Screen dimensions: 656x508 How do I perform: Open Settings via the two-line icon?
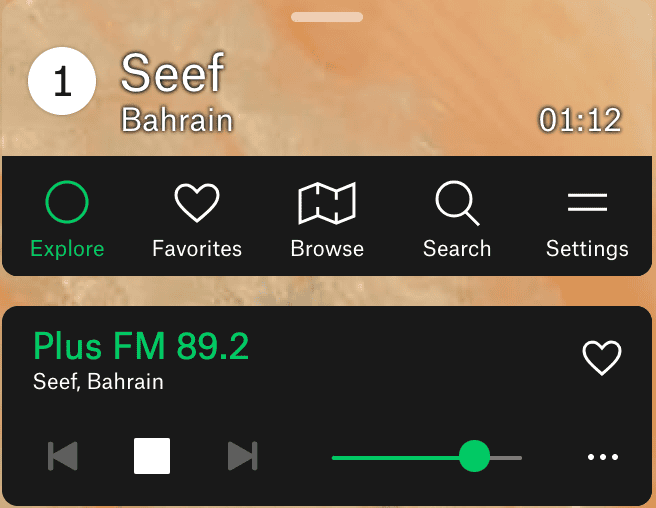coord(587,202)
